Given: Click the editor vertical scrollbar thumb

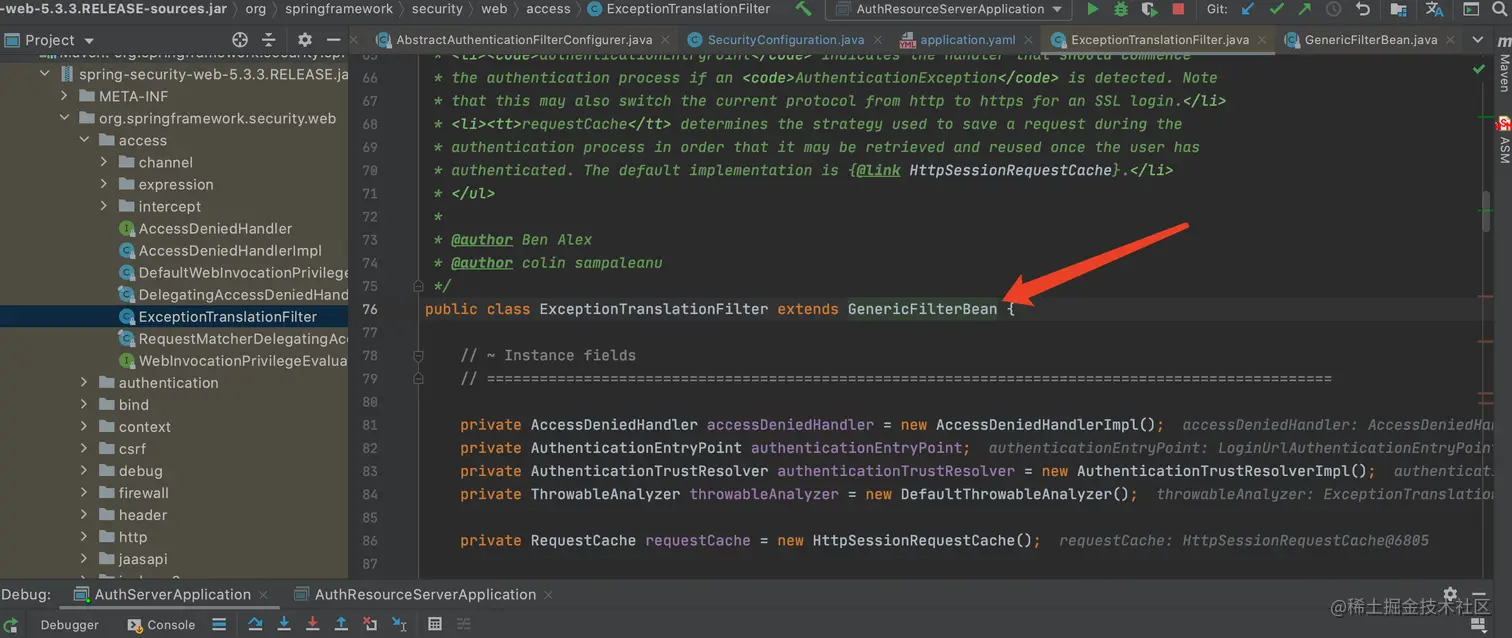Looking at the screenshot, I should point(1487,212).
